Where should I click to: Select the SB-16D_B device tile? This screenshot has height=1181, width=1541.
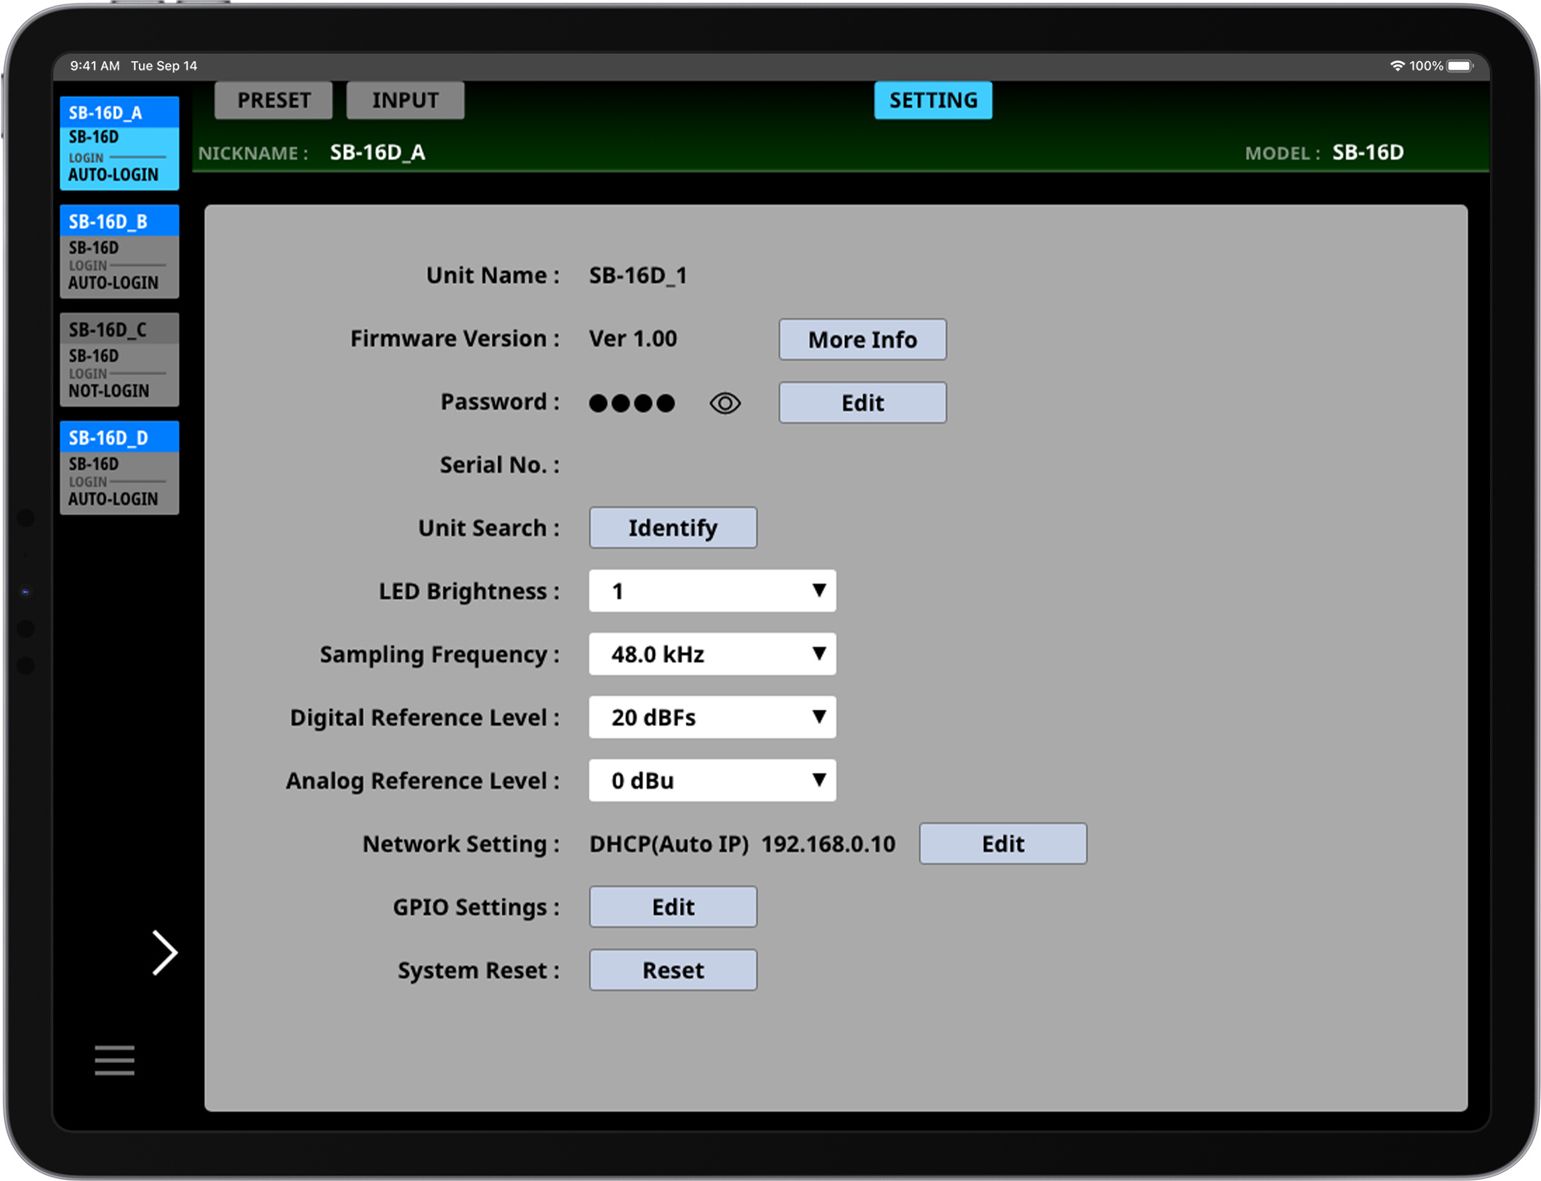119,252
